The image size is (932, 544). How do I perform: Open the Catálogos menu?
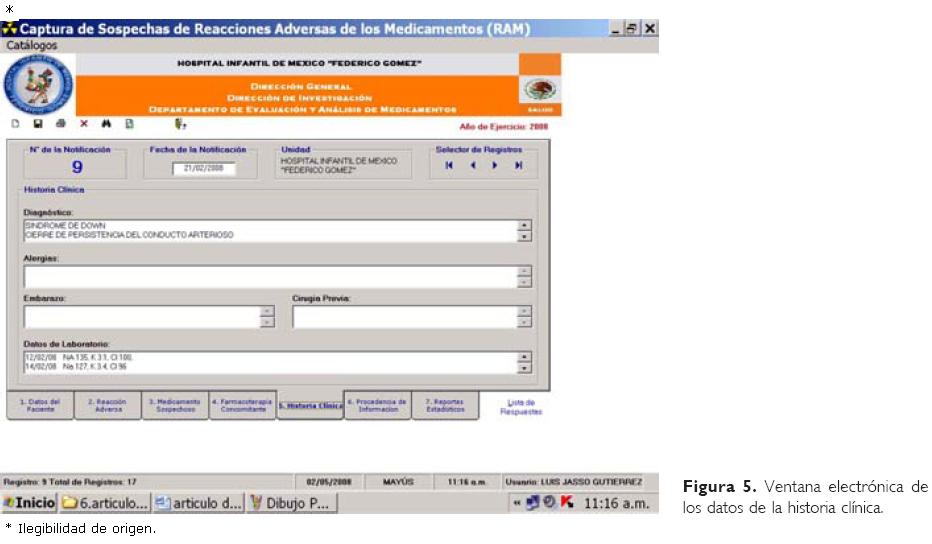pyautogui.click(x=32, y=45)
